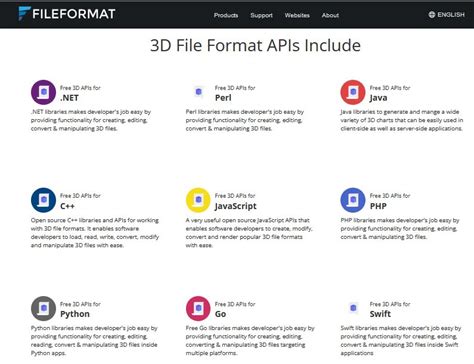Click the 'Perl libraries makes developer's job' description

point(245,120)
